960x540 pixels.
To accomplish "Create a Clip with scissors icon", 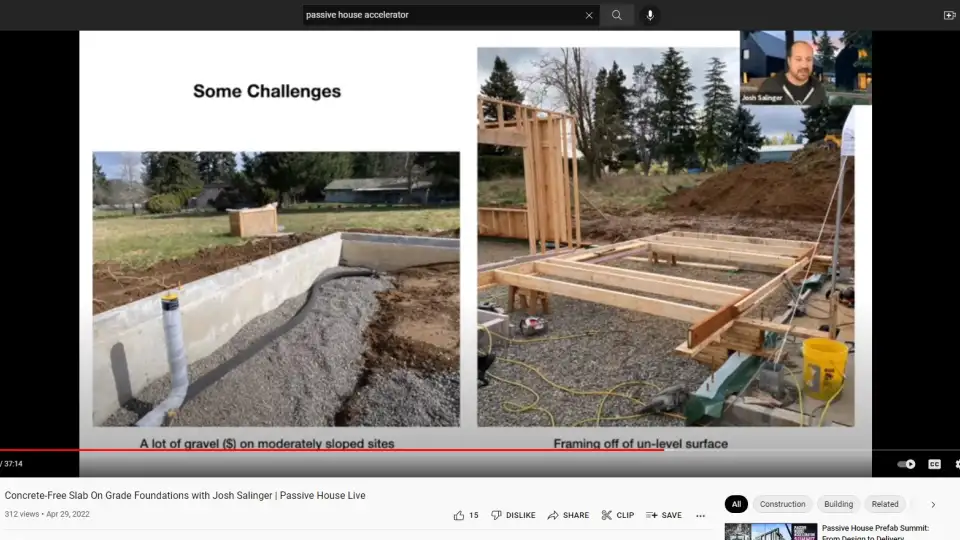I will coord(617,515).
